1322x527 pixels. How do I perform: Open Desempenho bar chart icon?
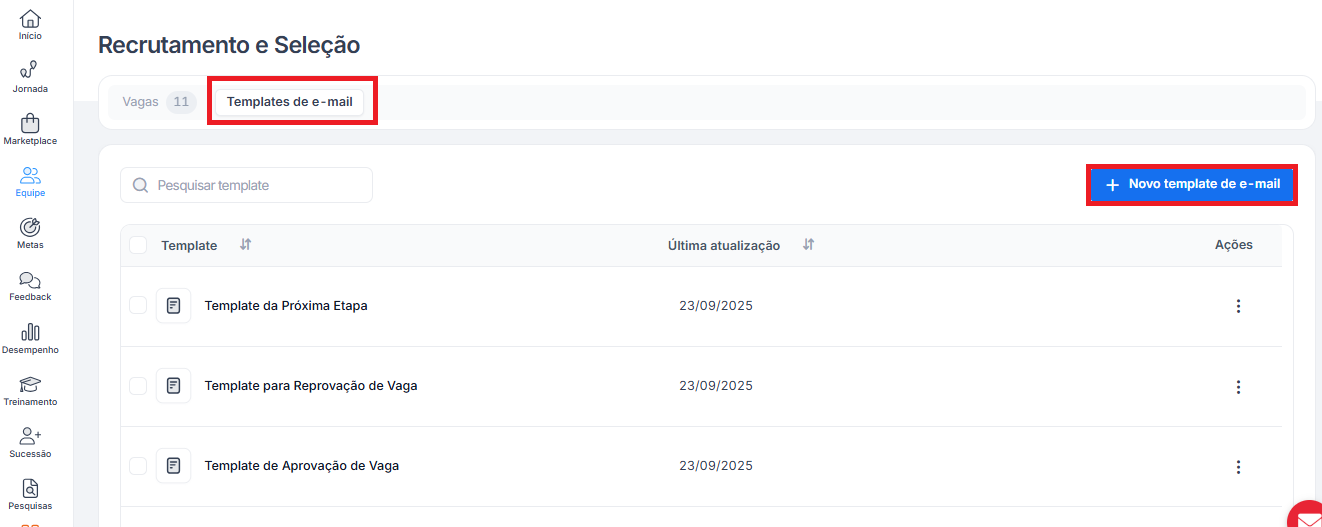point(30,333)
